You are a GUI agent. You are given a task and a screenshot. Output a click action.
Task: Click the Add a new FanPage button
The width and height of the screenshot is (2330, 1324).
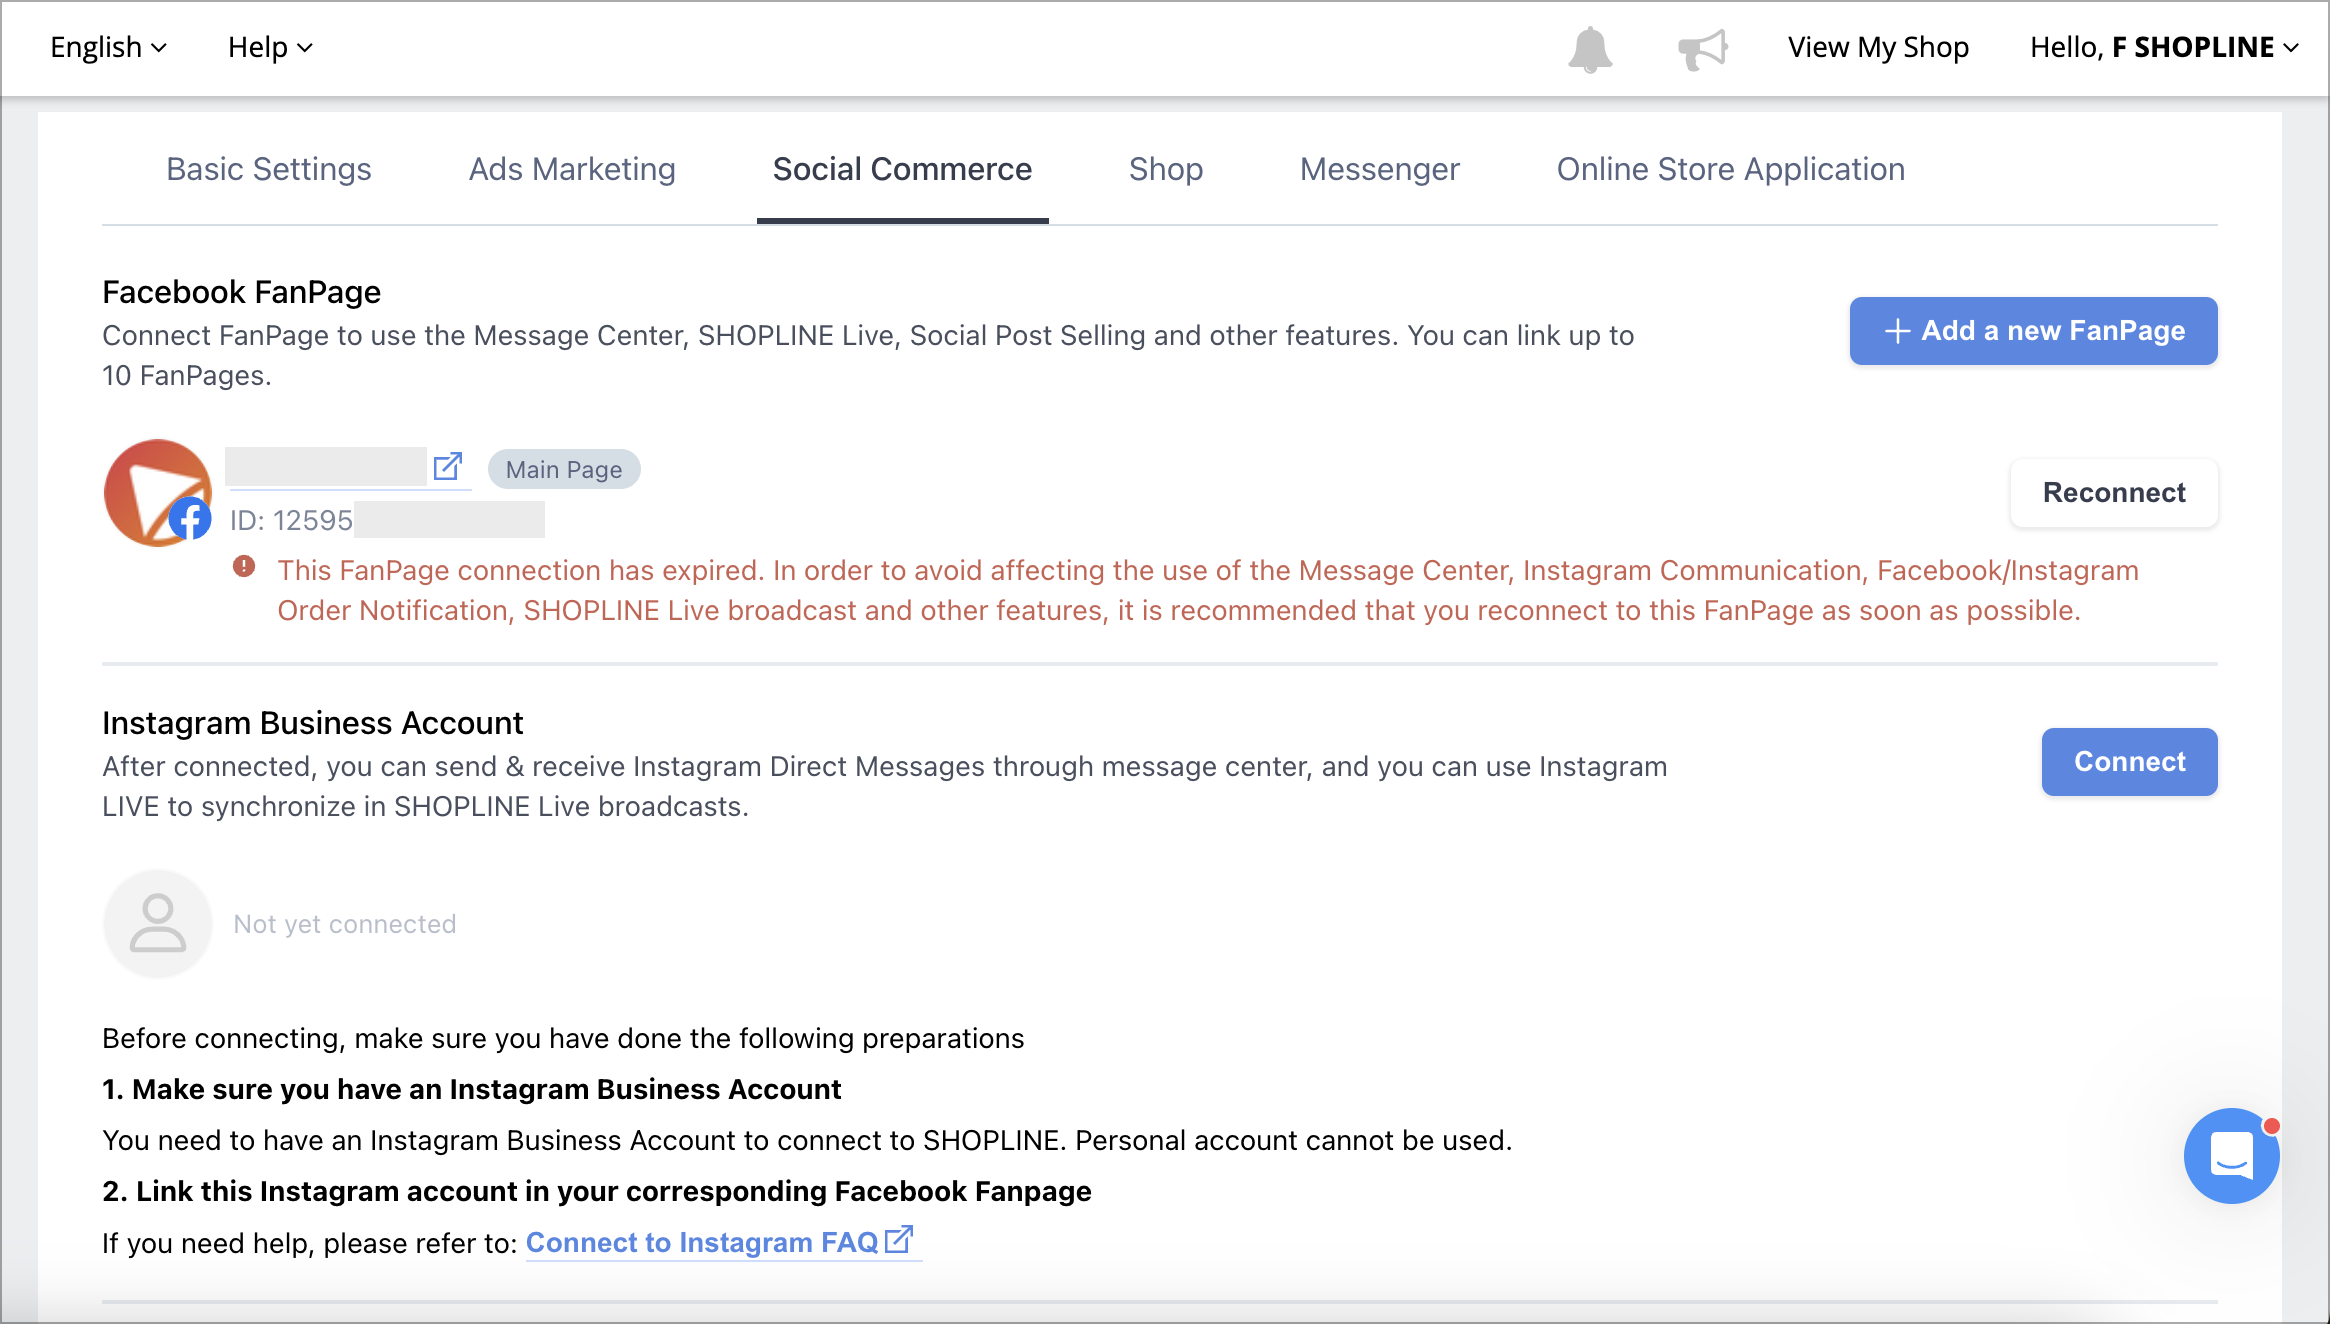[x=2033, y=331]
